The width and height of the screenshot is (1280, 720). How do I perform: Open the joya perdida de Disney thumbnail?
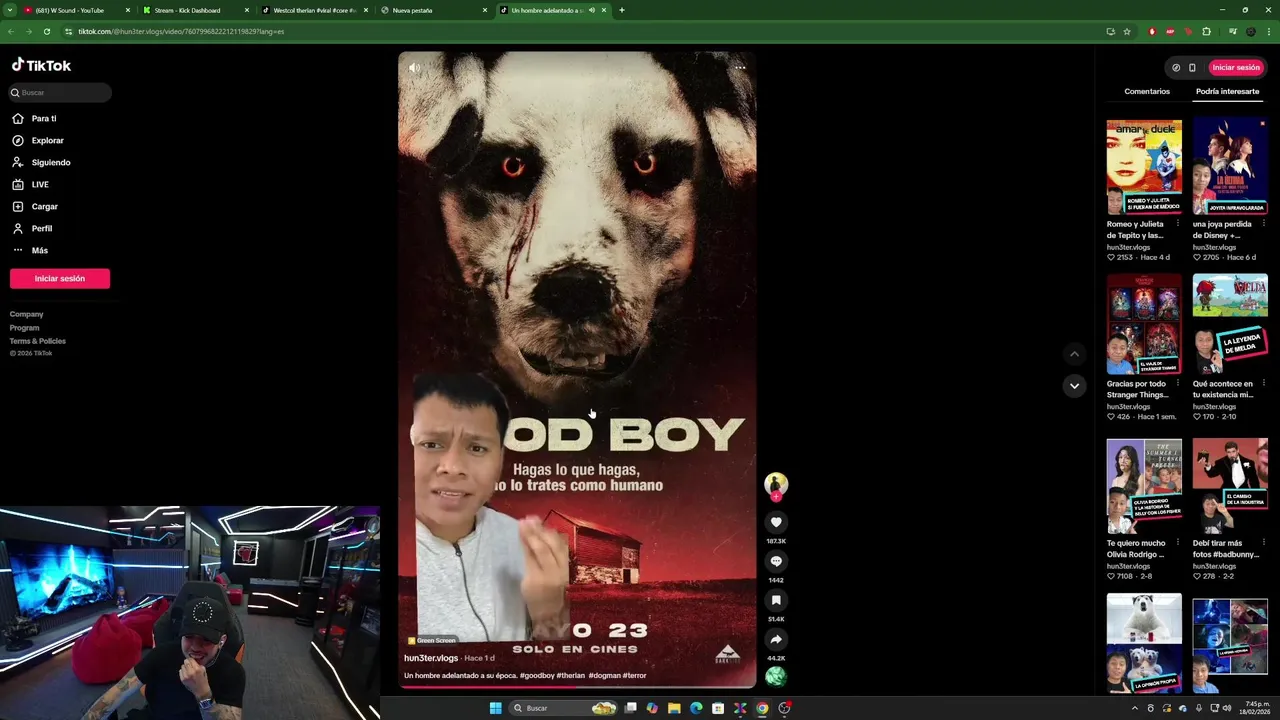point(1230,167)
